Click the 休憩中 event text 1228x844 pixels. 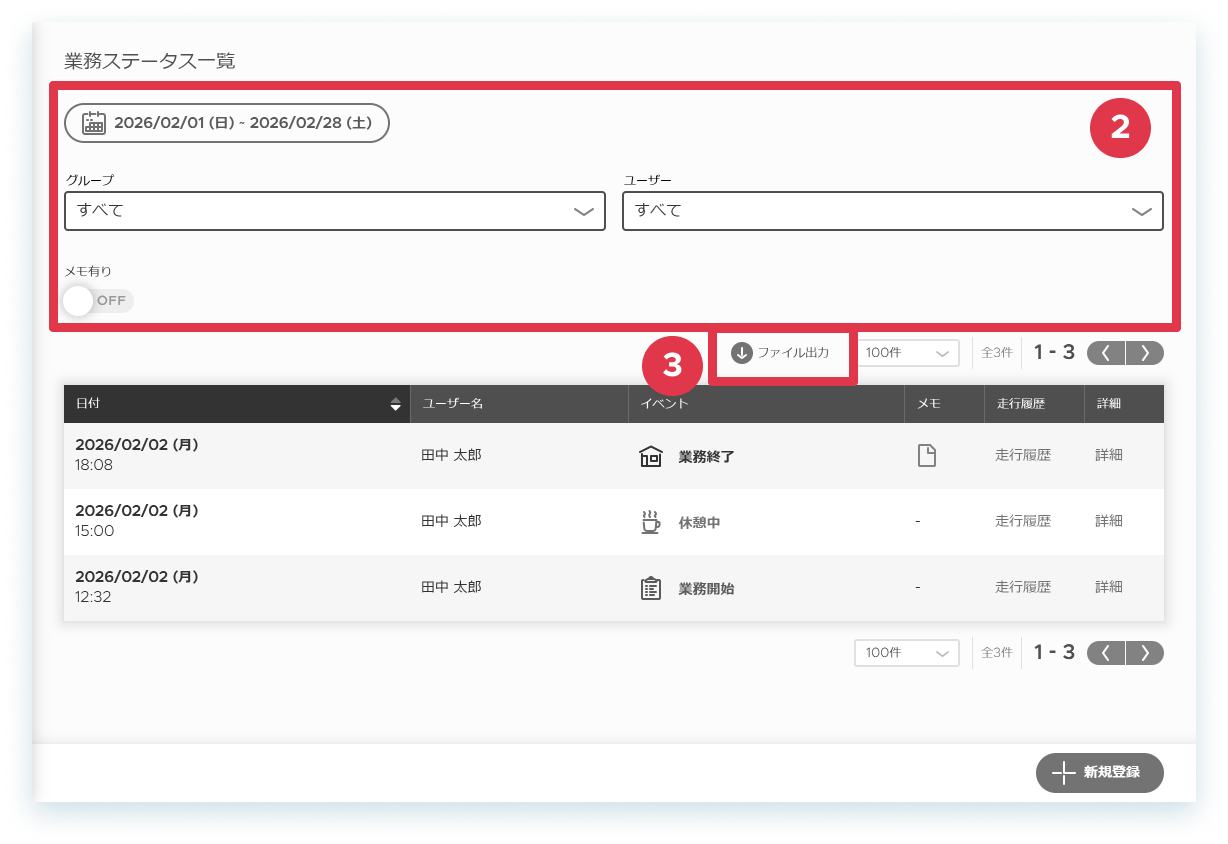699,523
